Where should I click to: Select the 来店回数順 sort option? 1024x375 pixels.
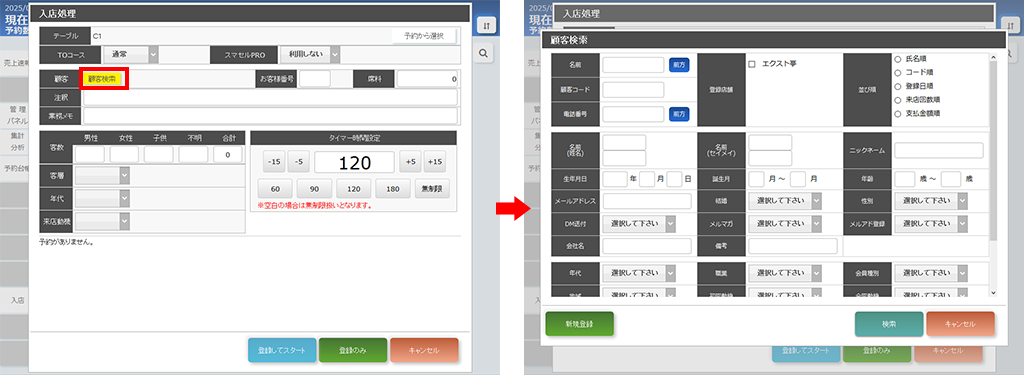897,99
